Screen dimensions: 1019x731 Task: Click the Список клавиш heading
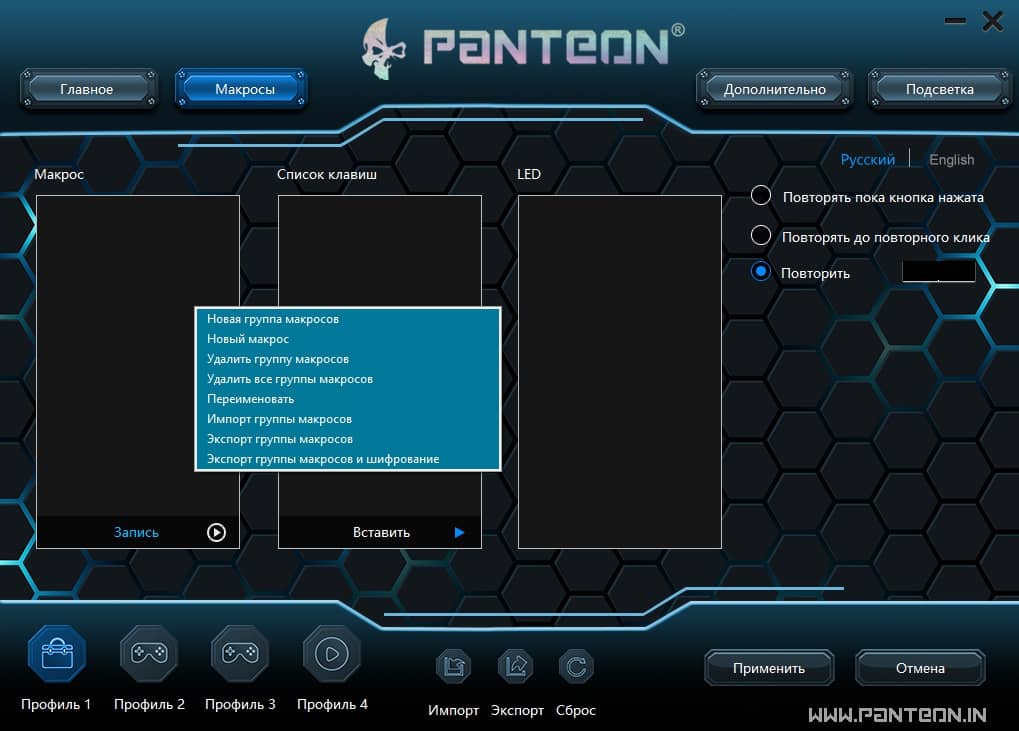(x=327, y=174)
